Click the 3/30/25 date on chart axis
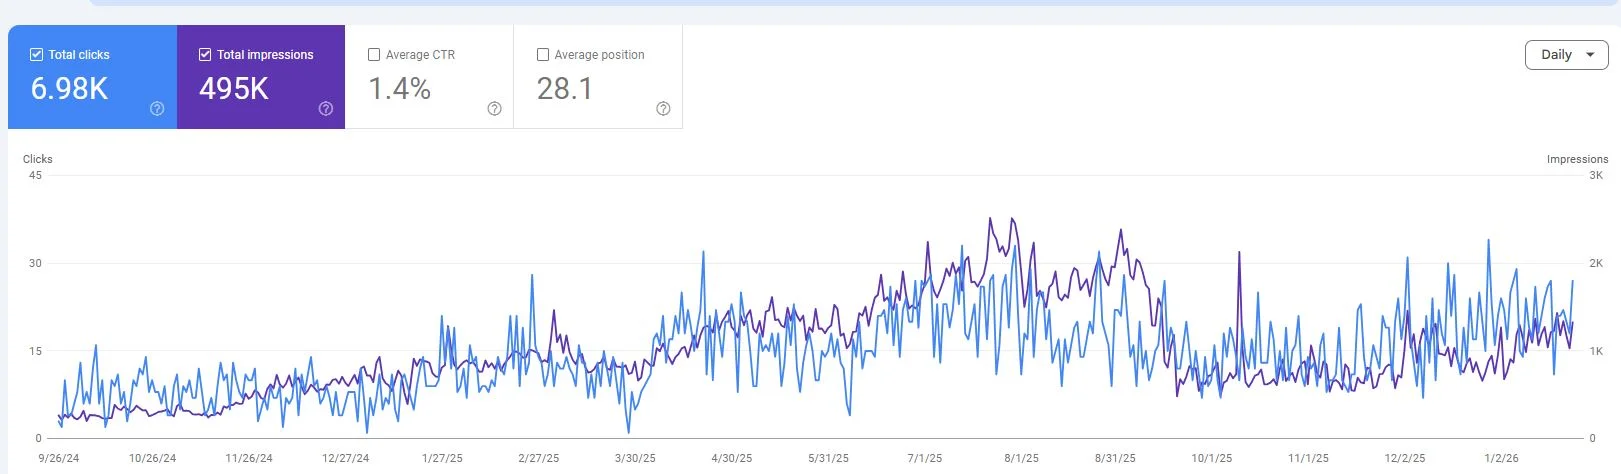The width and height of the screenshot is (1621, 474). click(635, 458)
